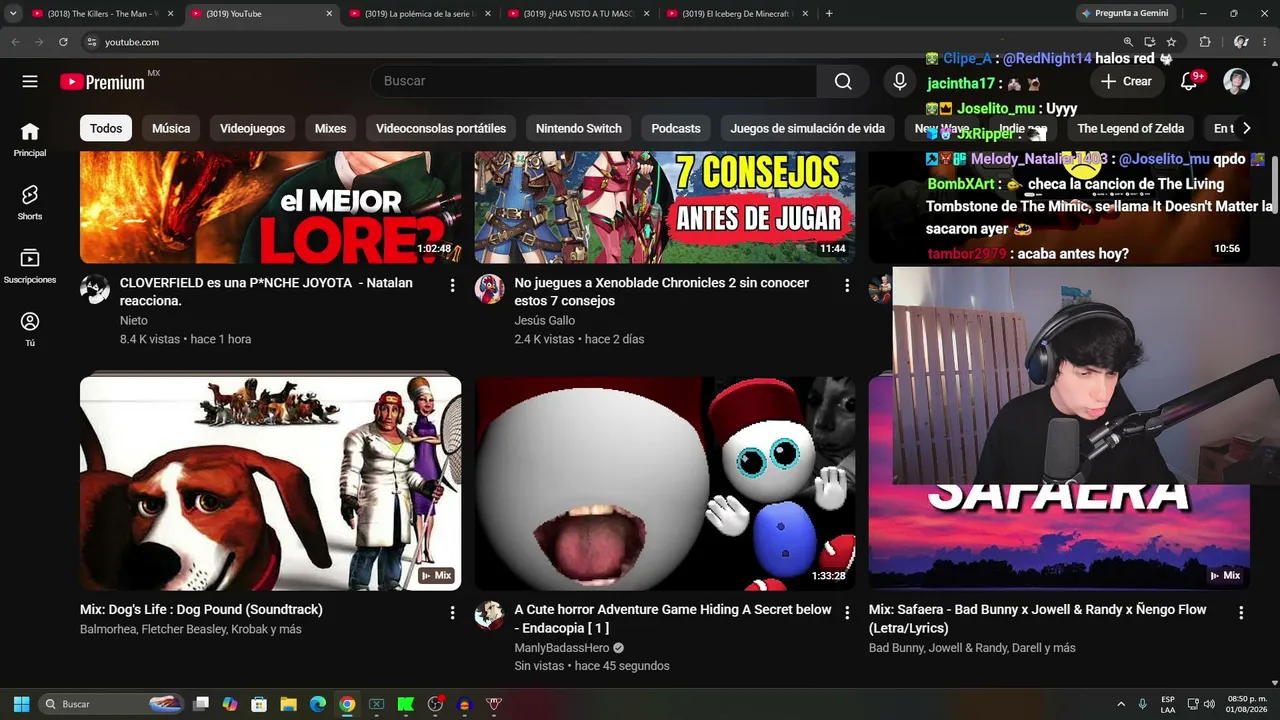1280x720 pixels.
Task: Open options menu for Xenoblade Chronicles video
Action: pyautogui.click(x=847, y=286)
